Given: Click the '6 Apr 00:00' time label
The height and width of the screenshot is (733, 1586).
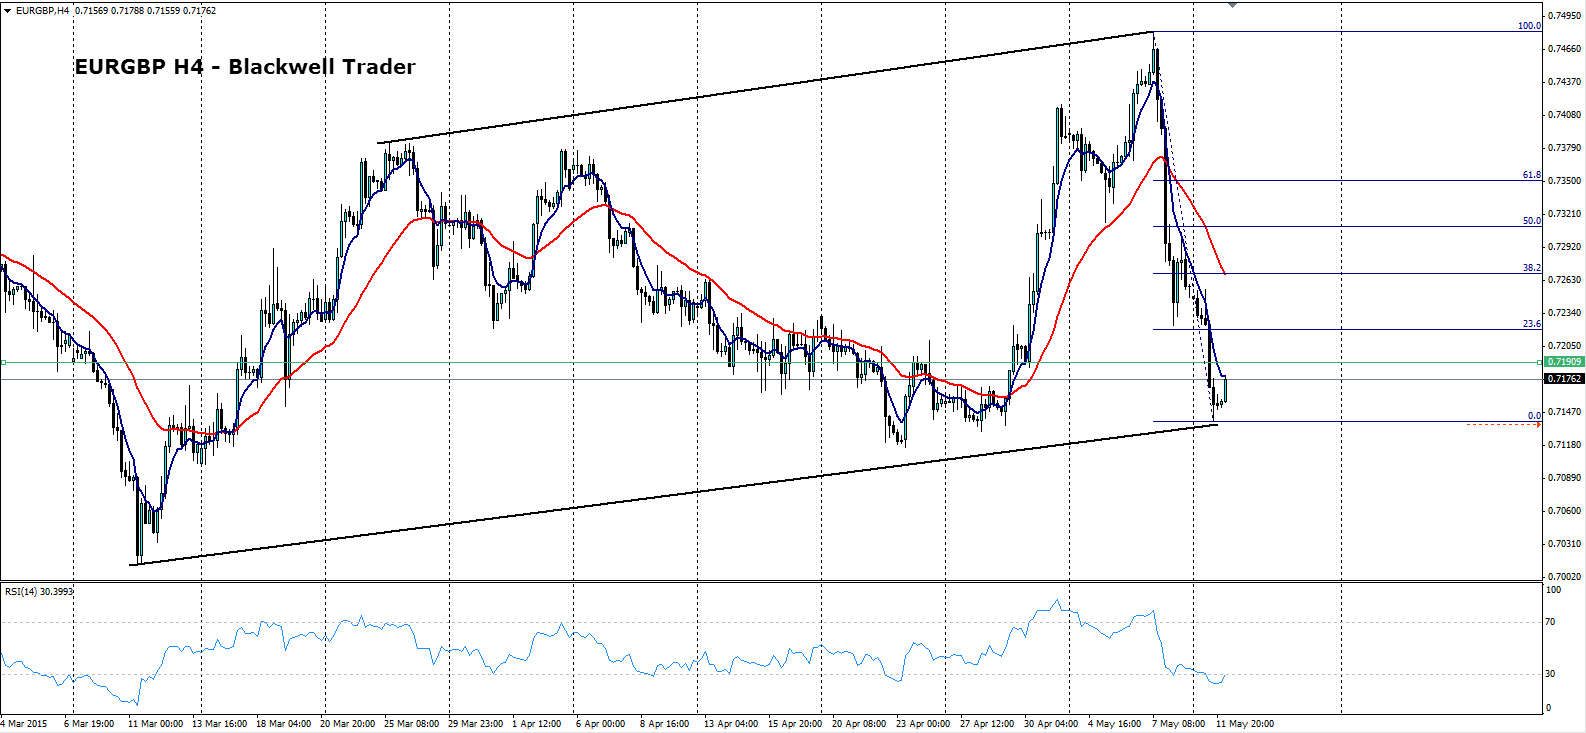Looking at the screenshot, I should coord(601,723).
